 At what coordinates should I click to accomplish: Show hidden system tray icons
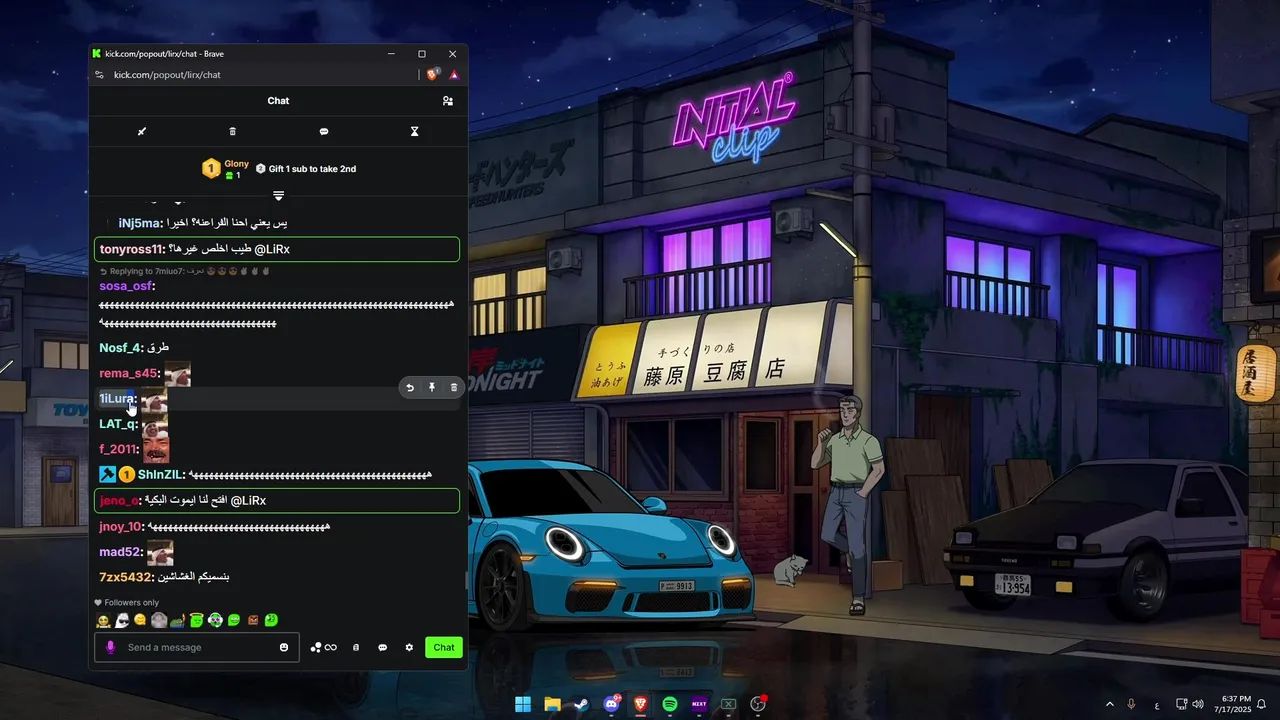(1109, 704)
